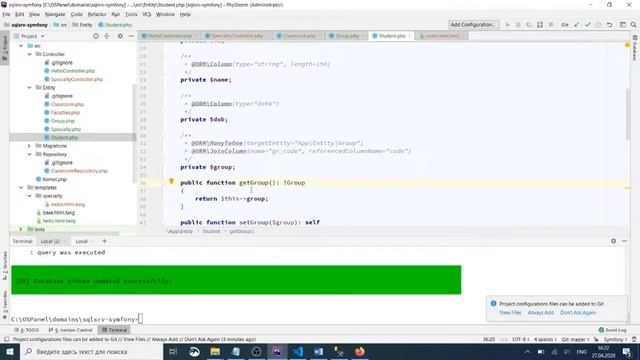The image size is (640, 360).
Task: Switch to index.html.twig editor tab
Action: [441, 36]
